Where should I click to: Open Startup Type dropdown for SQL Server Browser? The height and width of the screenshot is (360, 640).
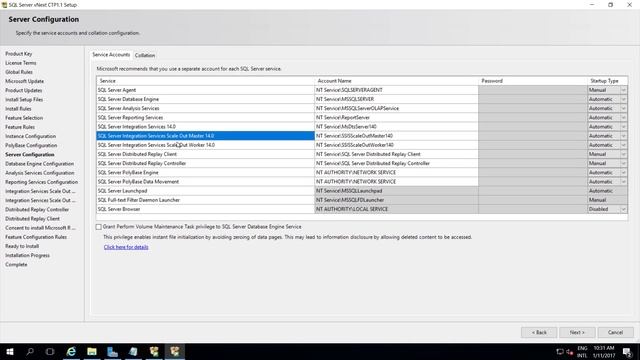point(623,209)
